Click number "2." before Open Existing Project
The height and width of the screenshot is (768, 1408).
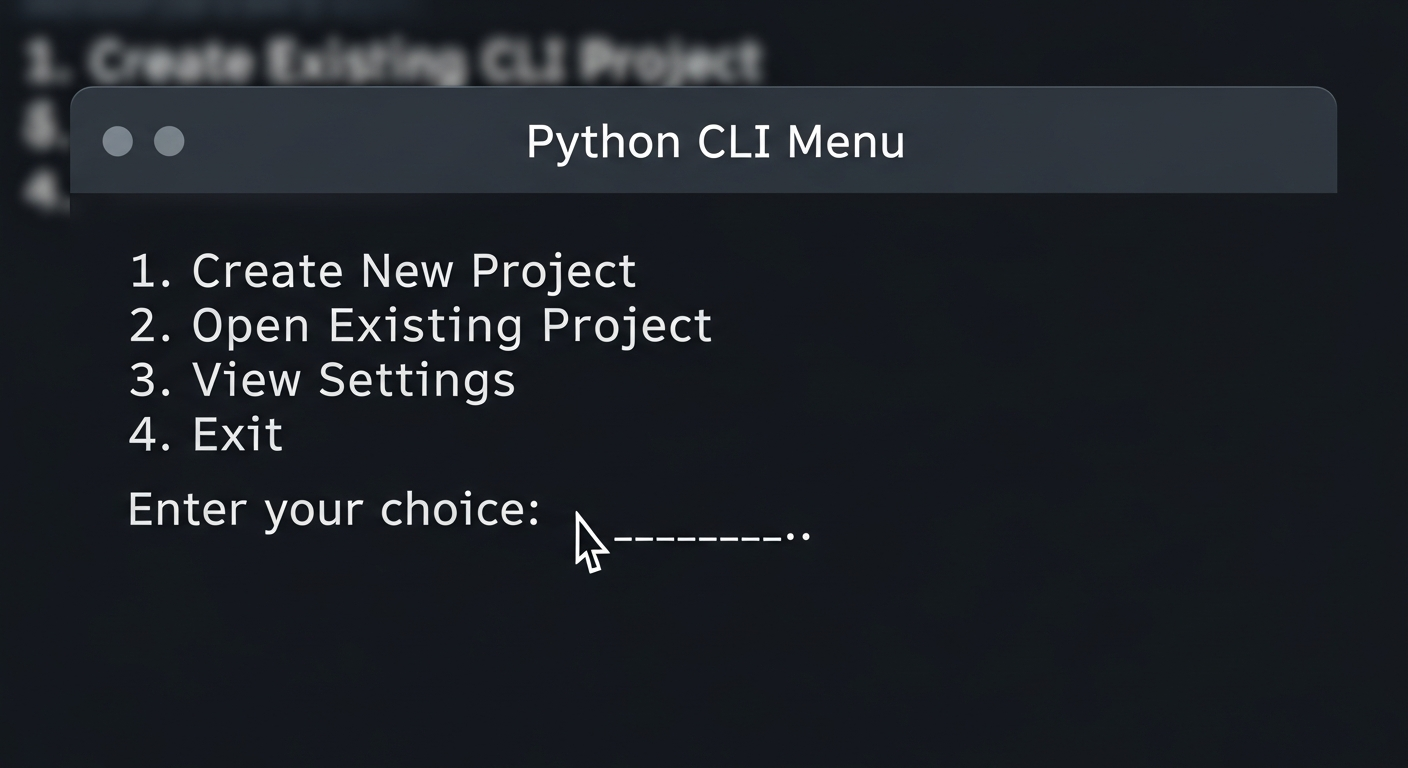click(152, 326)
